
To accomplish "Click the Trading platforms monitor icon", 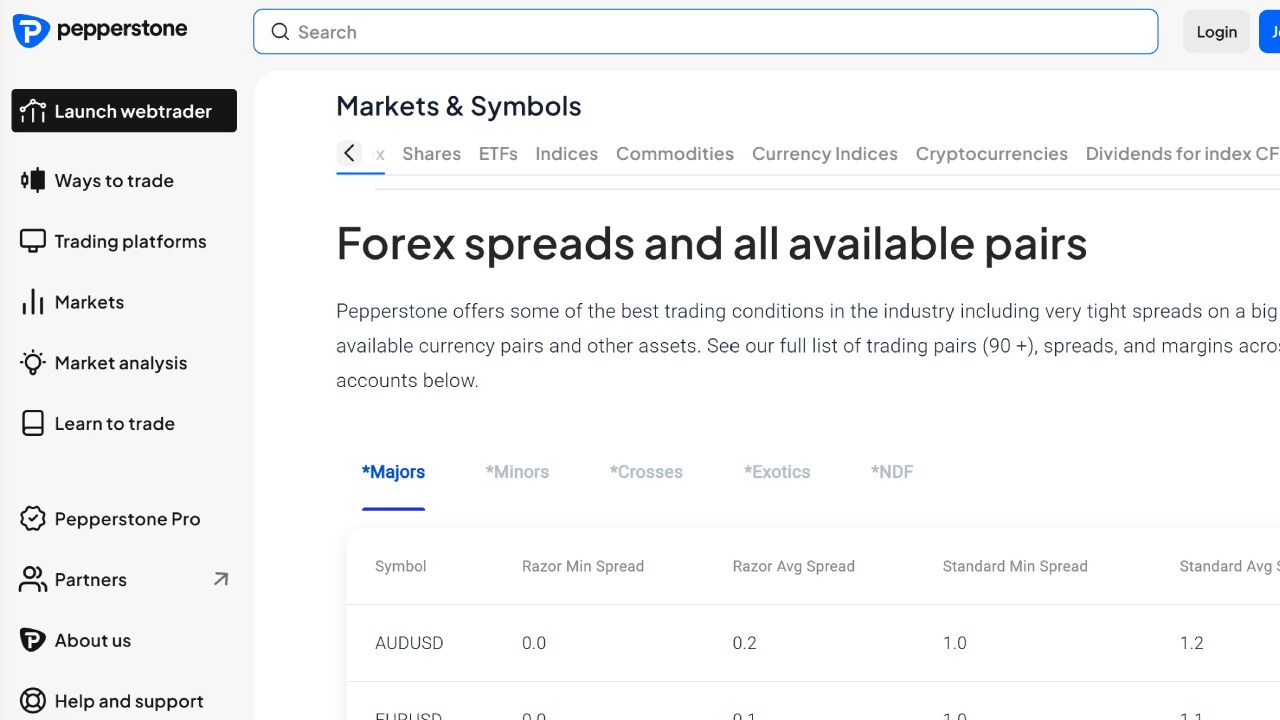I will (x=33, y=241).
